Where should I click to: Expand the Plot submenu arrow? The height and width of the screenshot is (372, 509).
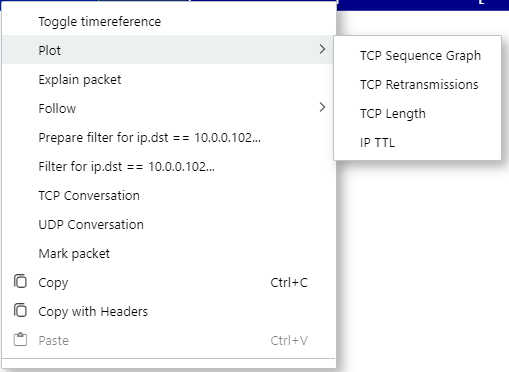[x=322, y=49]
